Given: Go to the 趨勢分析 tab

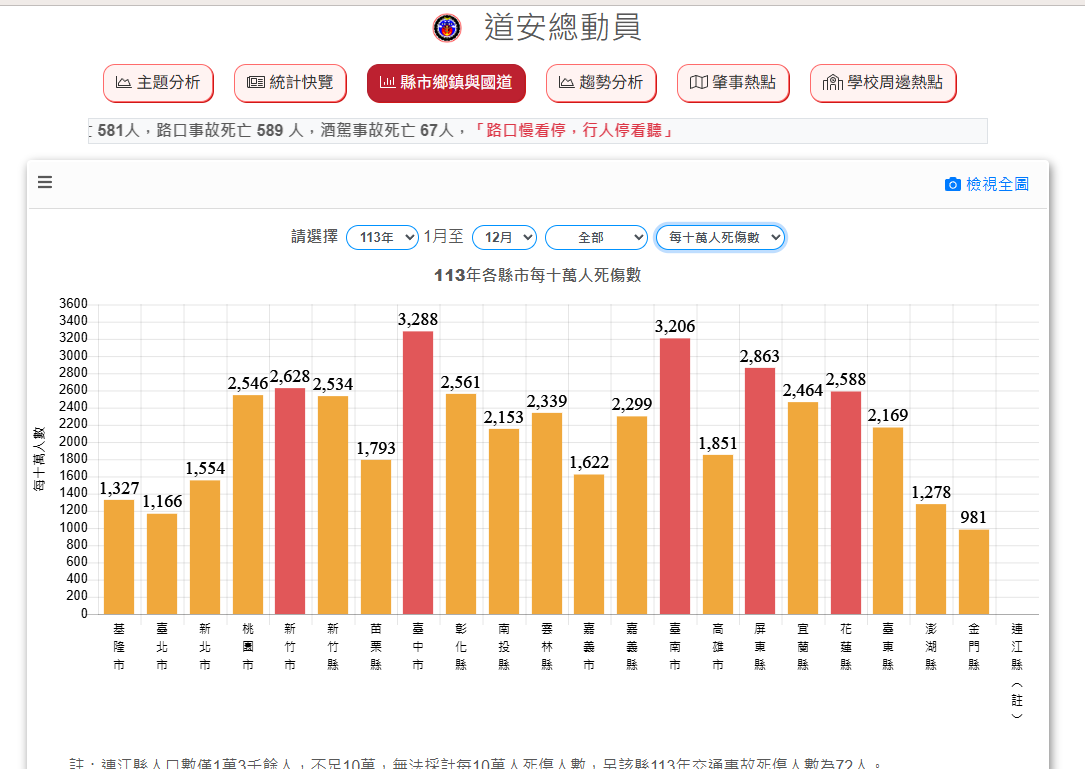Looking at the screenshot, I should pos(601,83).
